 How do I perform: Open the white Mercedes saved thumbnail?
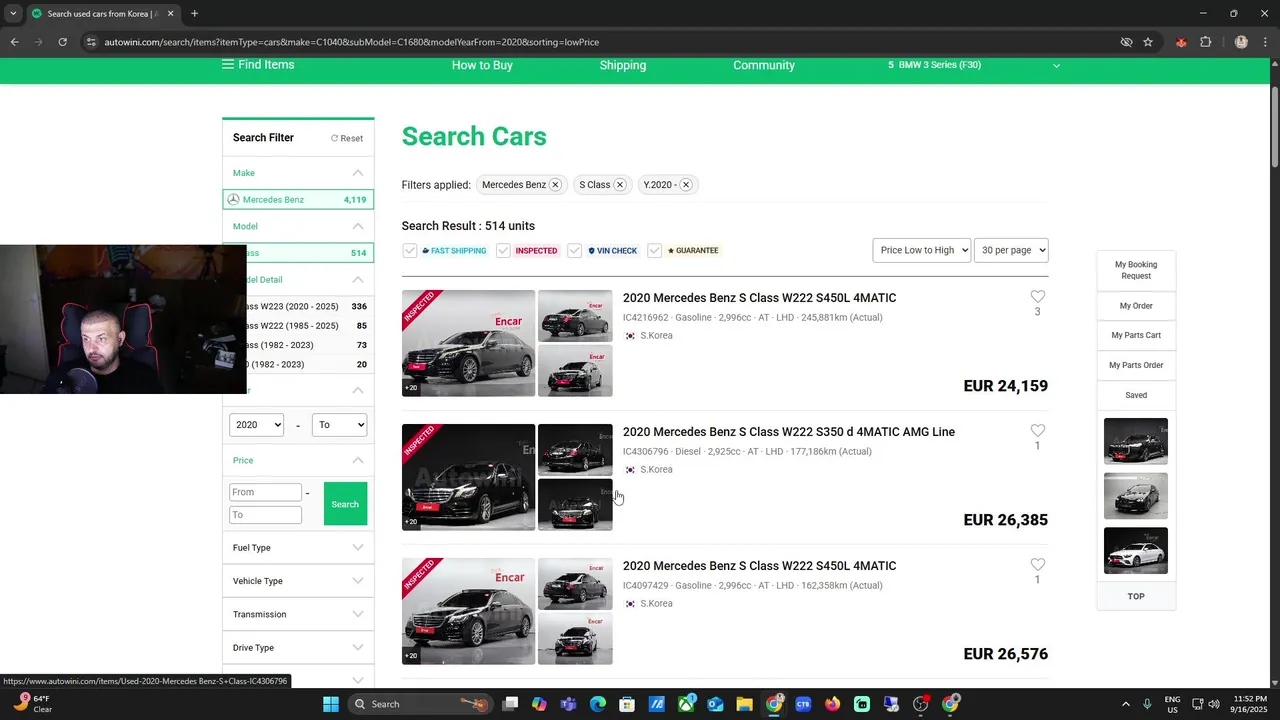(x=1136, y=550)
